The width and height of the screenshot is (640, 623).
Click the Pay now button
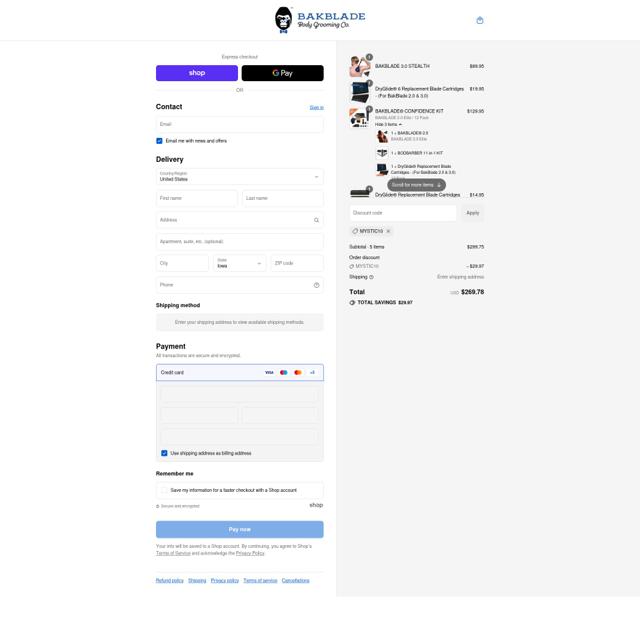point(240,530)
